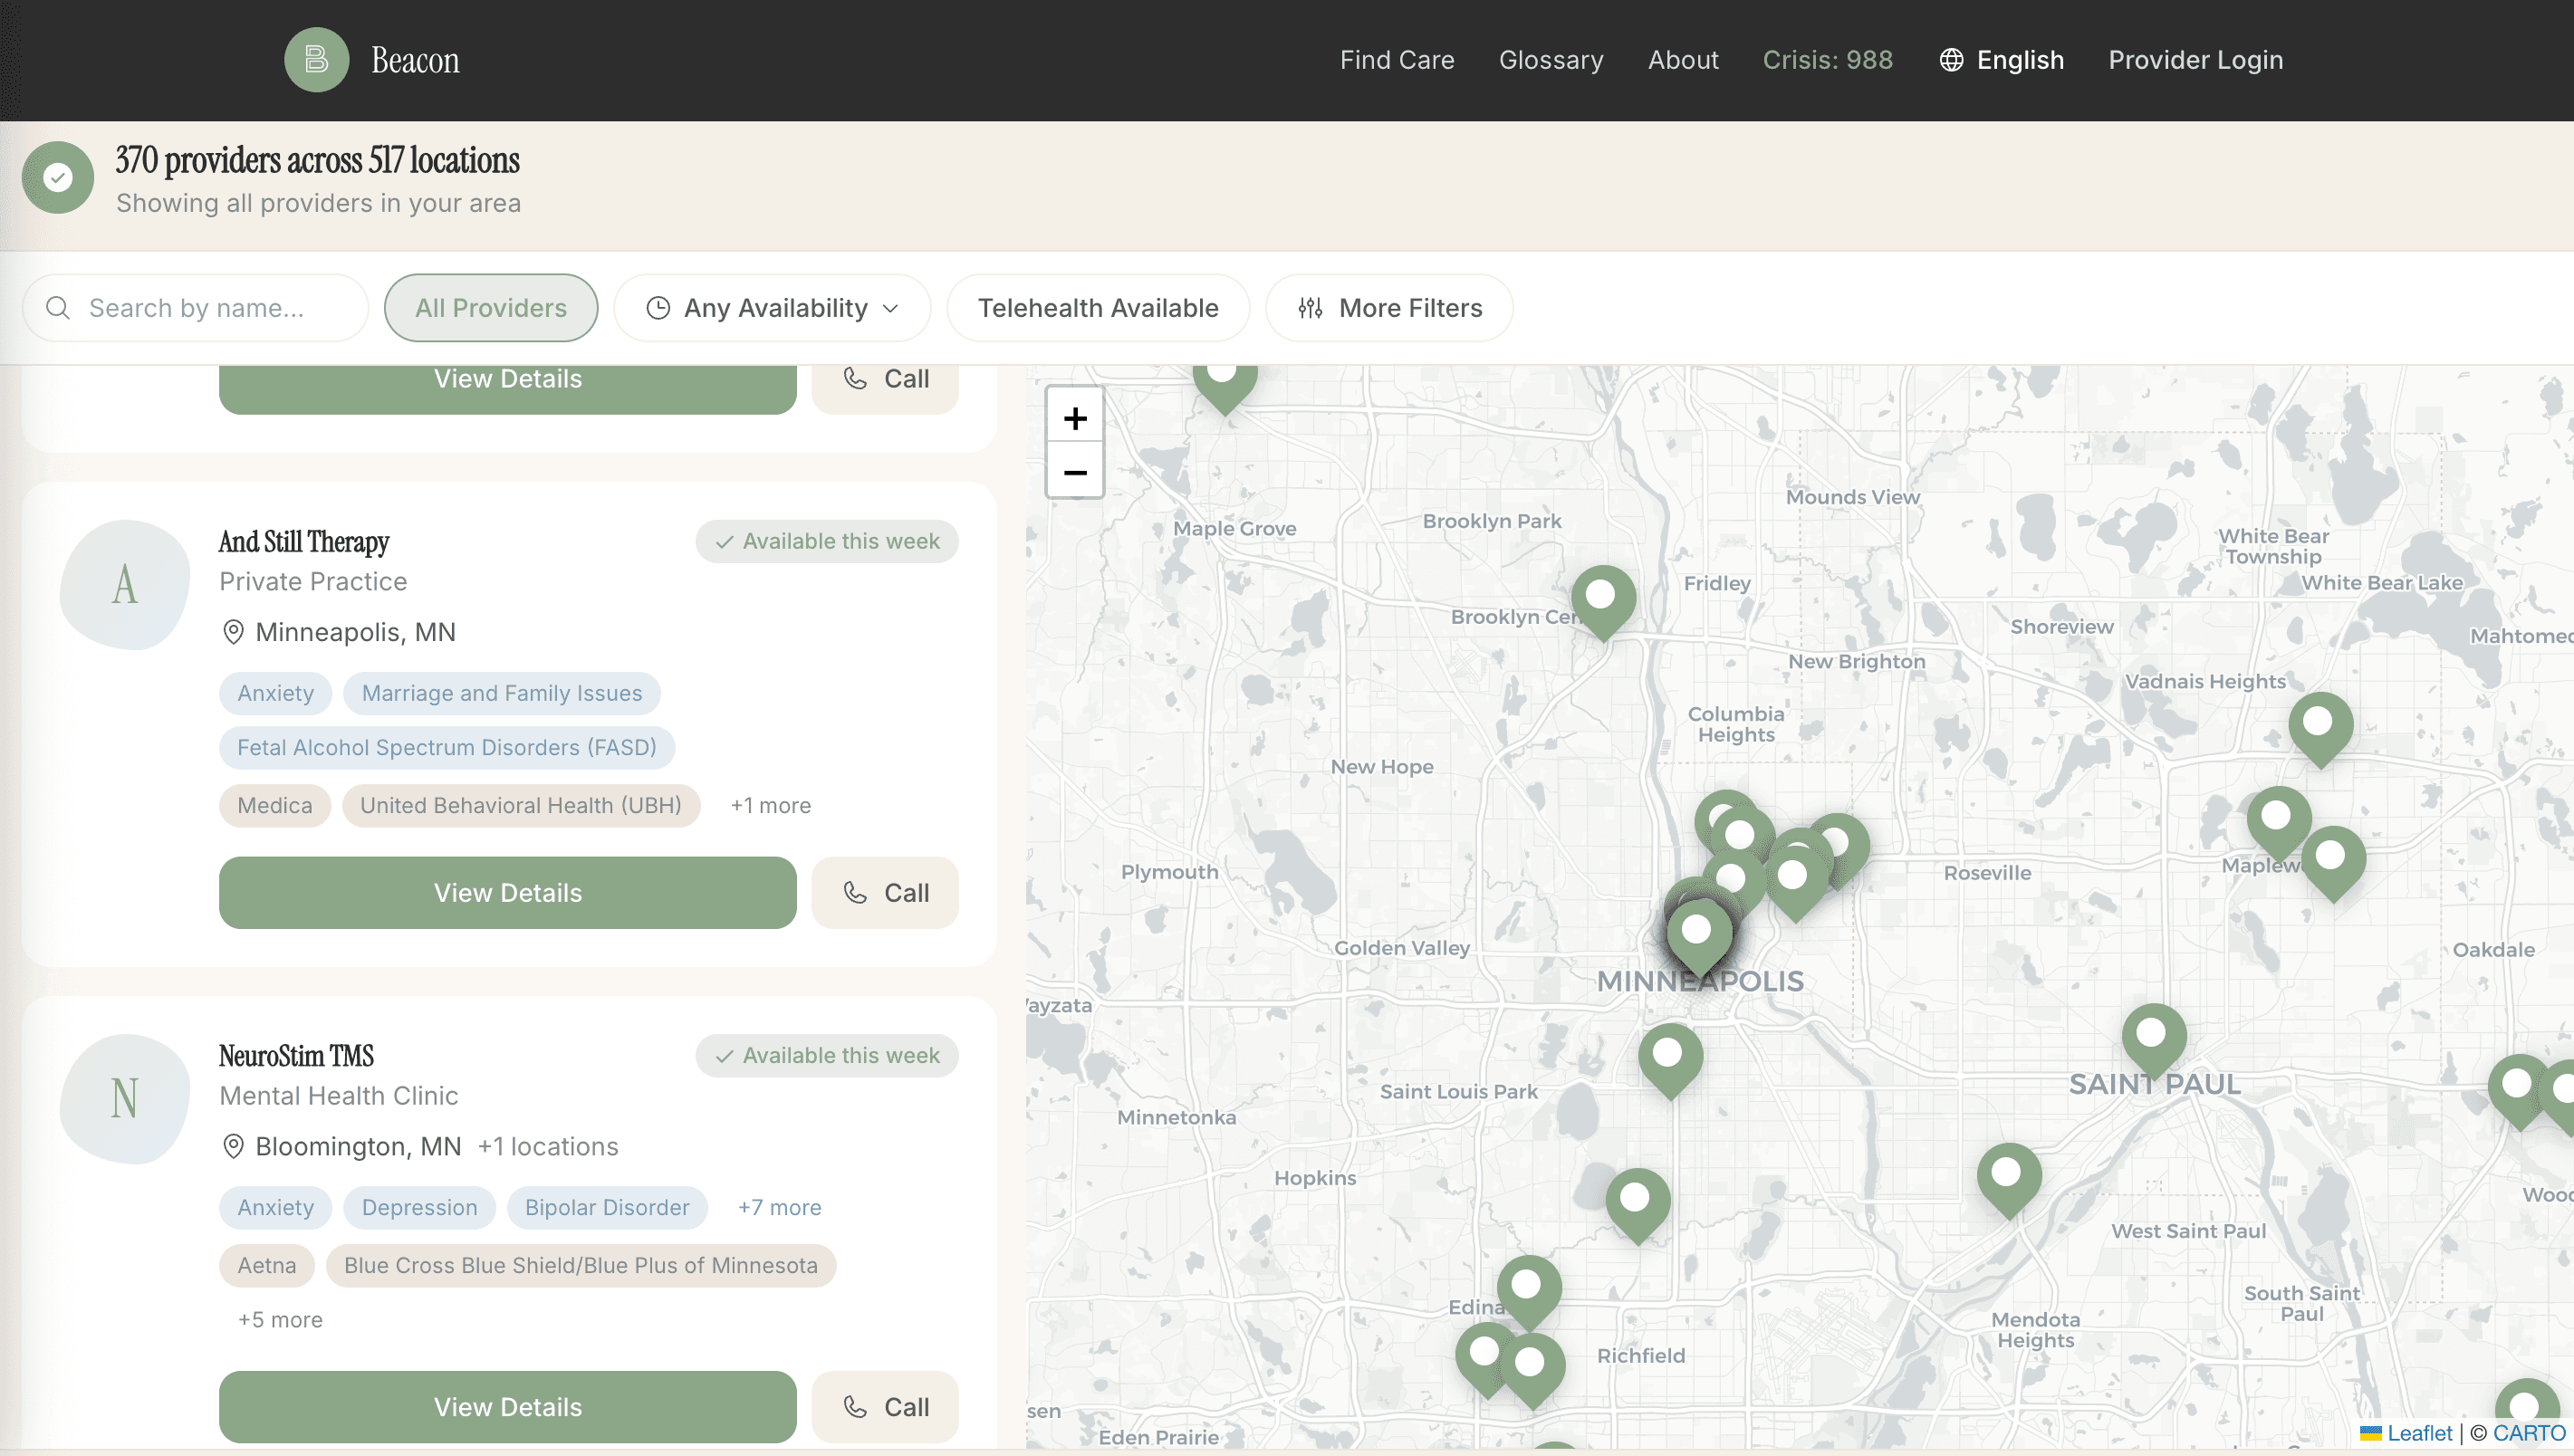Screen dimensions: 2574x1456
Task: Click the United Behavioral Health (UBH) tag
Action: [x=521, y=806]
